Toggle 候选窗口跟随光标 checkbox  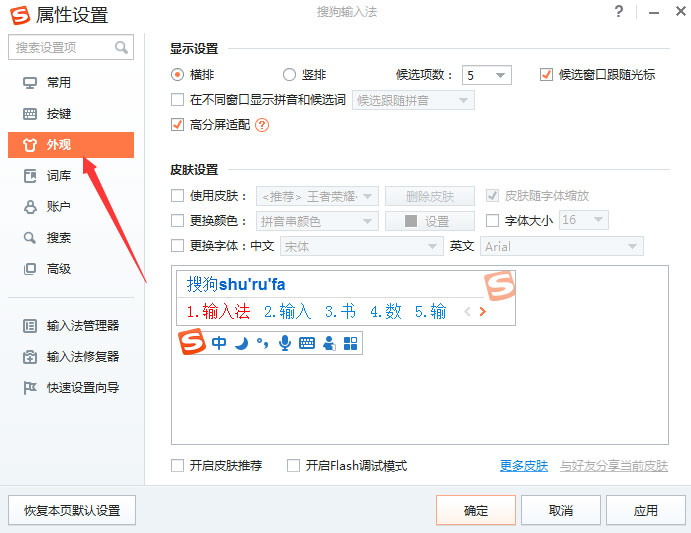pos(546,75)
